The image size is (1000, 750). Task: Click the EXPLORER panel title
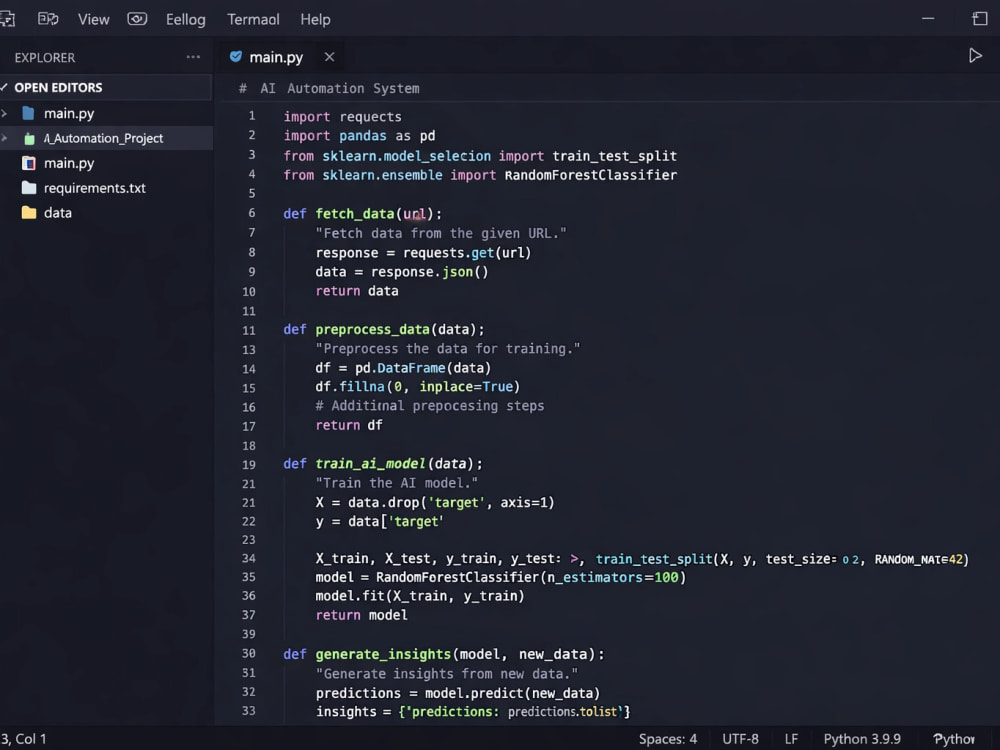(x=45, y=57)
